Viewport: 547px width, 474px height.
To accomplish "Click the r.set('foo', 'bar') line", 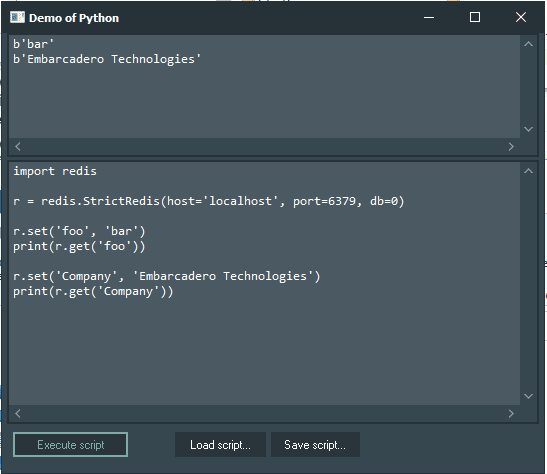I will coord(79,231).
